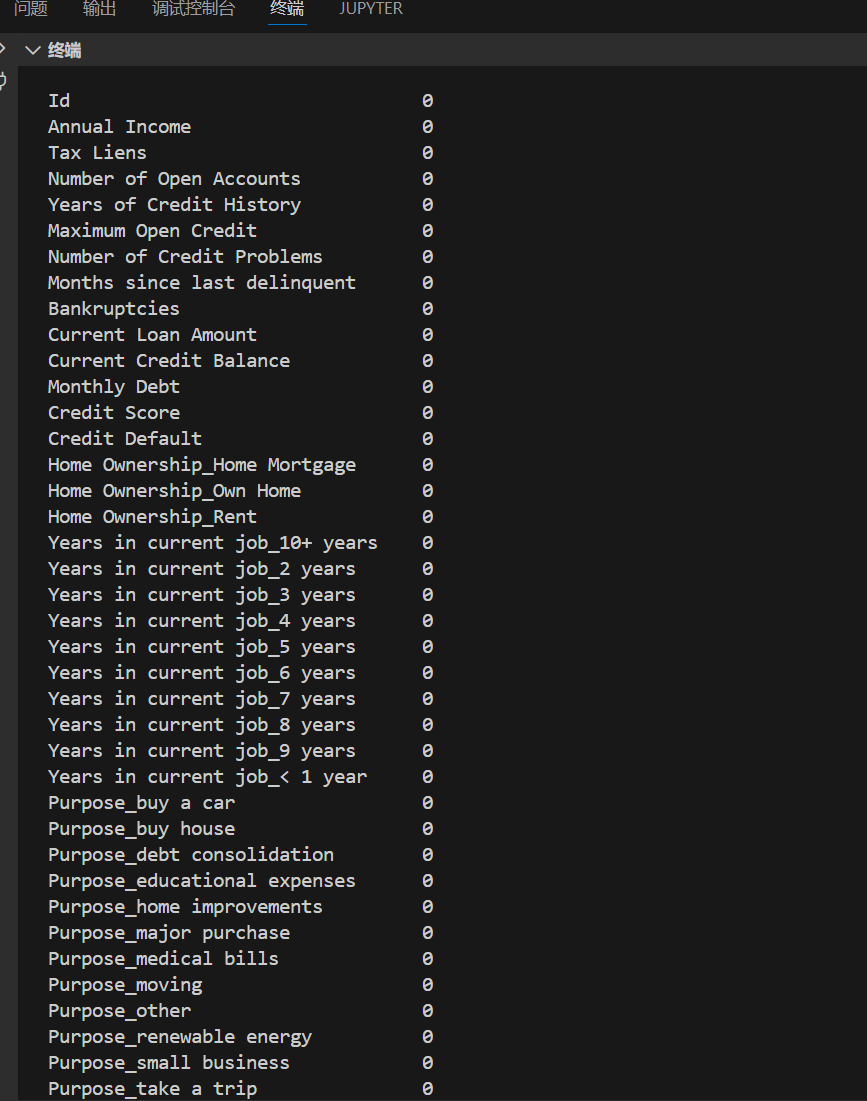This screenshot has height=1101, width=867.
Task: Select the Credit Score output line
Action: pos(113,412)
